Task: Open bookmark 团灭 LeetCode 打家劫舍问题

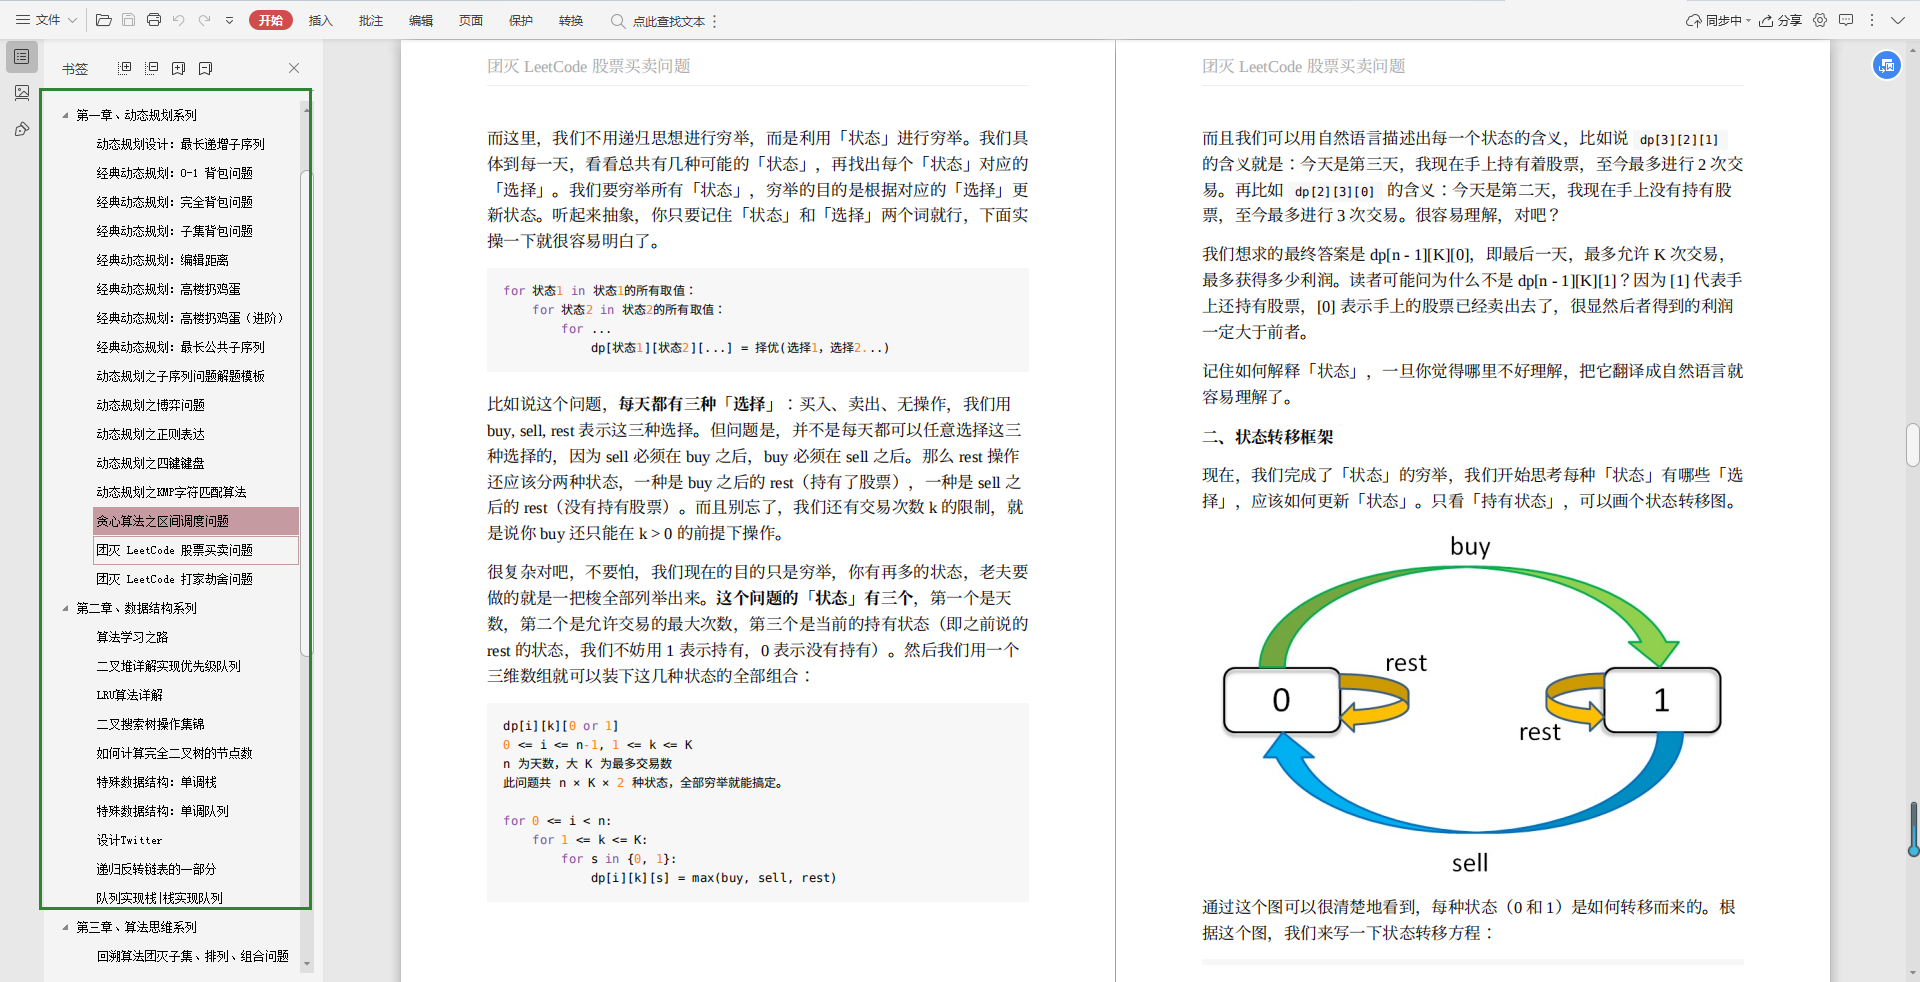Action: [174, 579]
